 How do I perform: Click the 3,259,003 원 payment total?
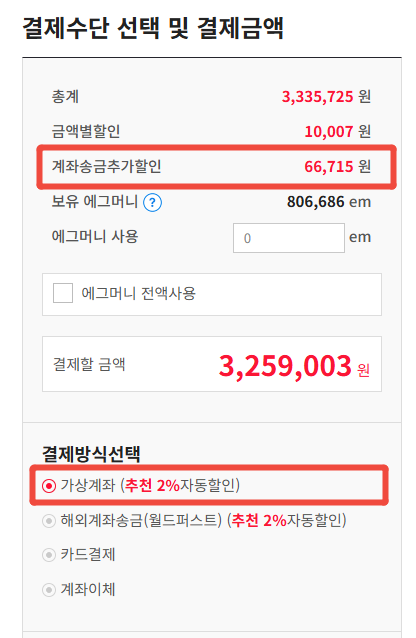[294, 366]
